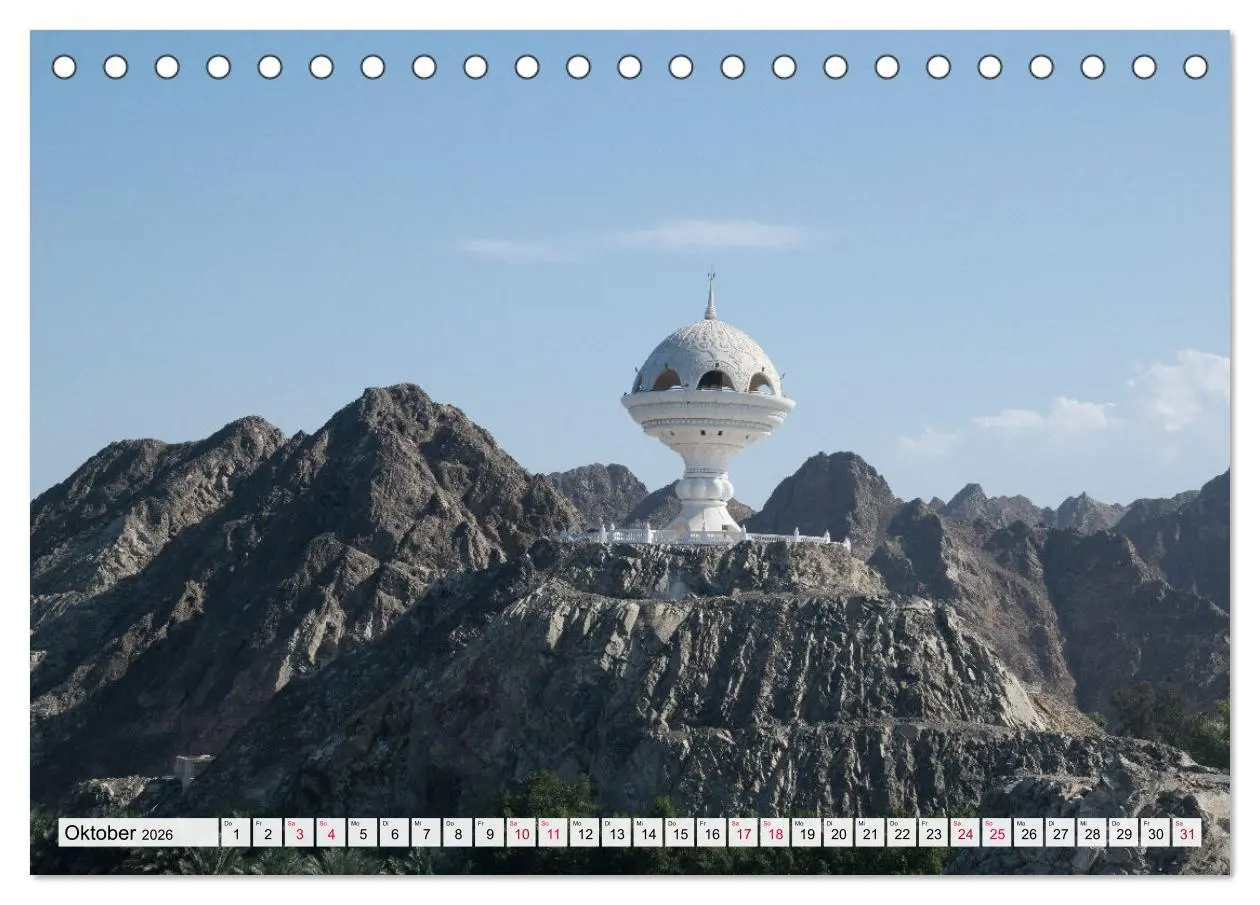Pick date cell 14 (Mi)

(648, 833)
